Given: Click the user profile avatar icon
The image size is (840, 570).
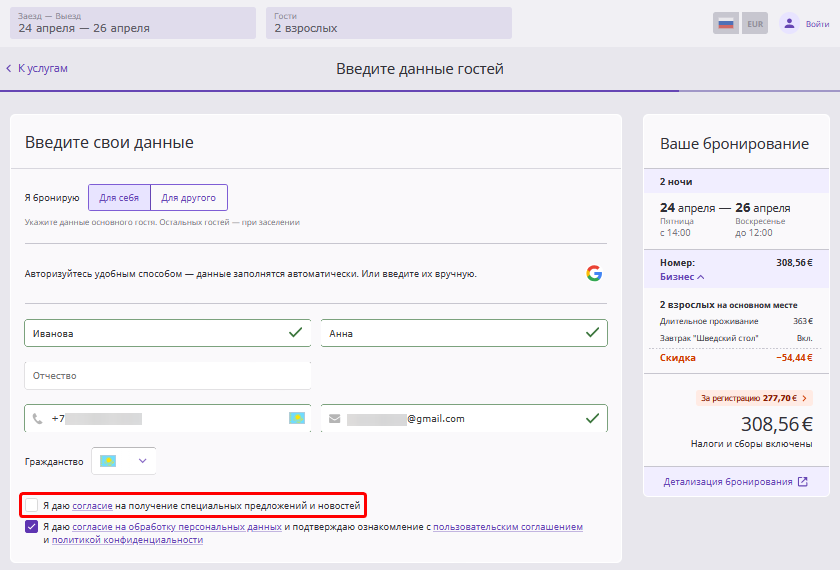Looking at the screenshot, I should click(790, 23).
